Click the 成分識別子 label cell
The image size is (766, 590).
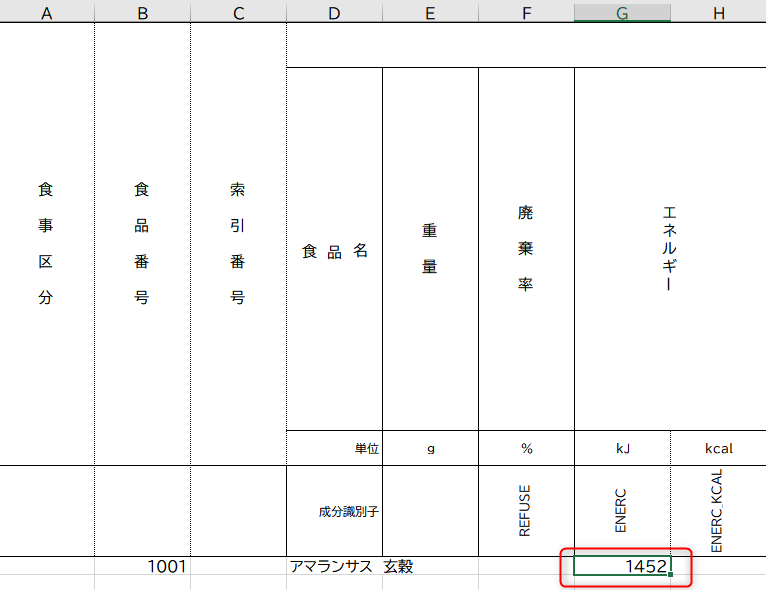pos(334,511)
